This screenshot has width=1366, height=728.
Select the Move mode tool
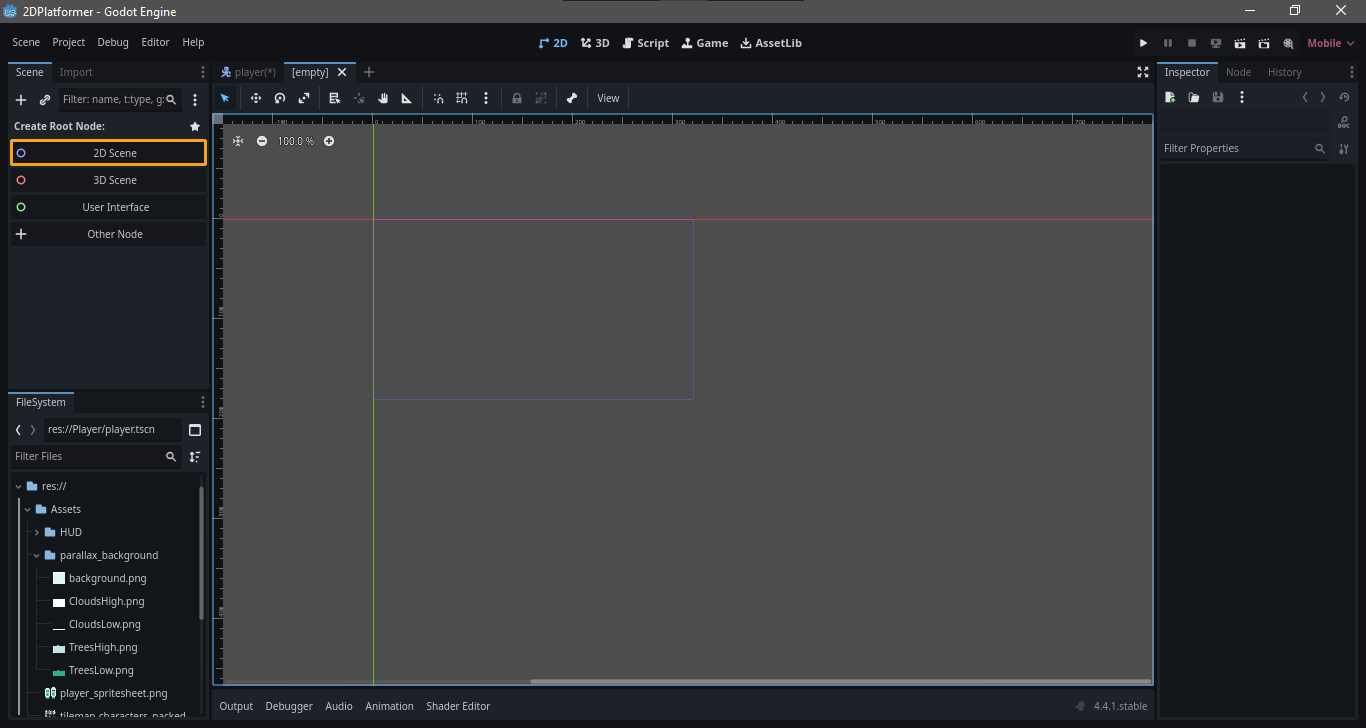tap(256, 98)
